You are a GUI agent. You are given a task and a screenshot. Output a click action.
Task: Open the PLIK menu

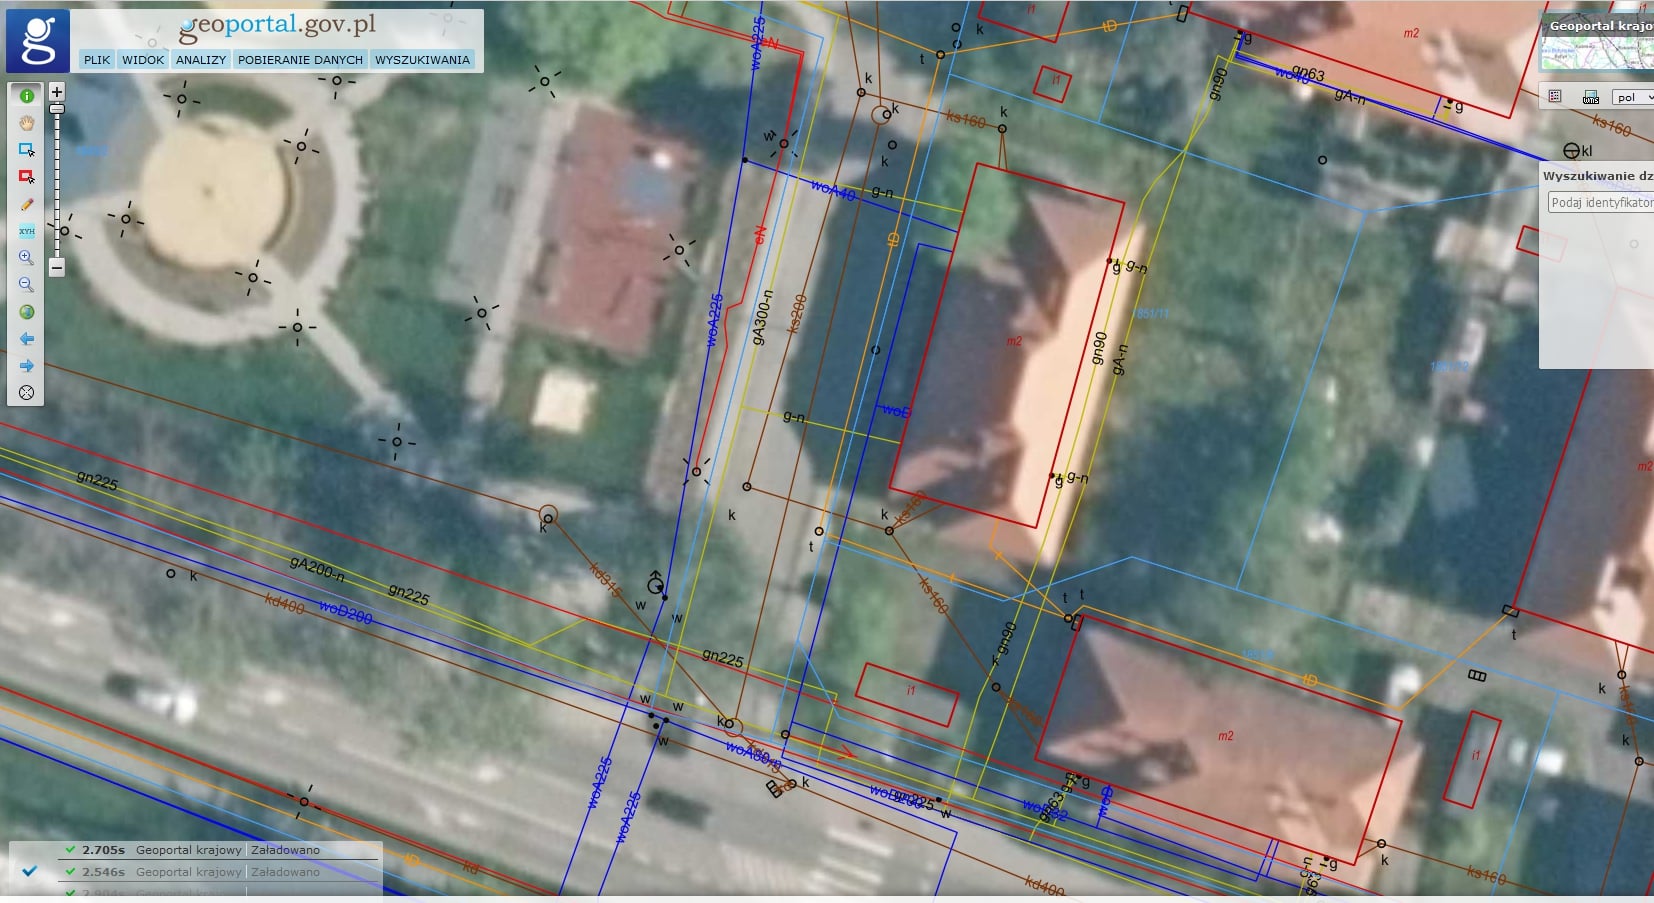pos(97,60)
